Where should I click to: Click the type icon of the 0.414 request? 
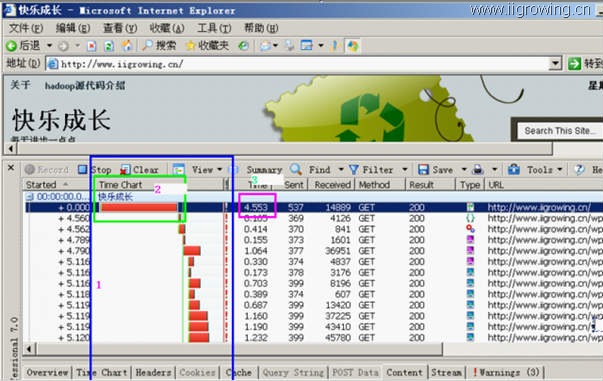click(470, 229)
